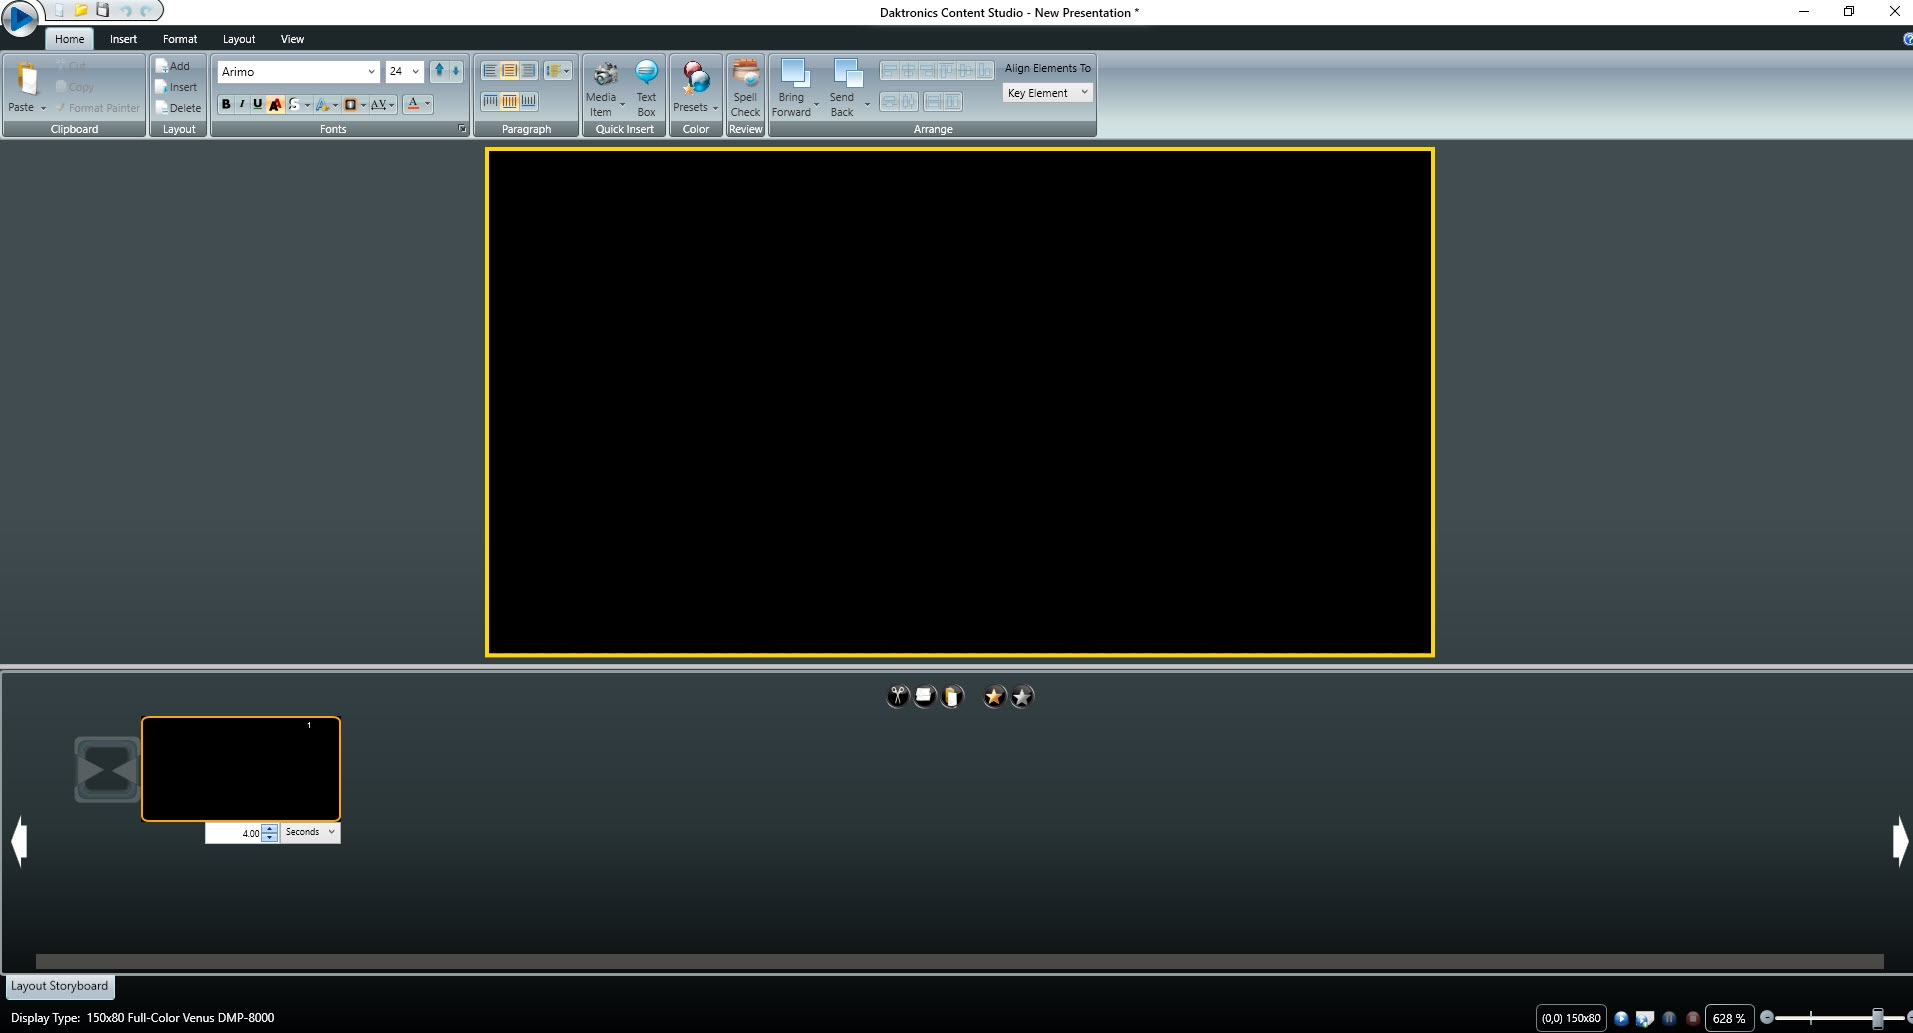Toggle Underline text formatting

(258, 104)
